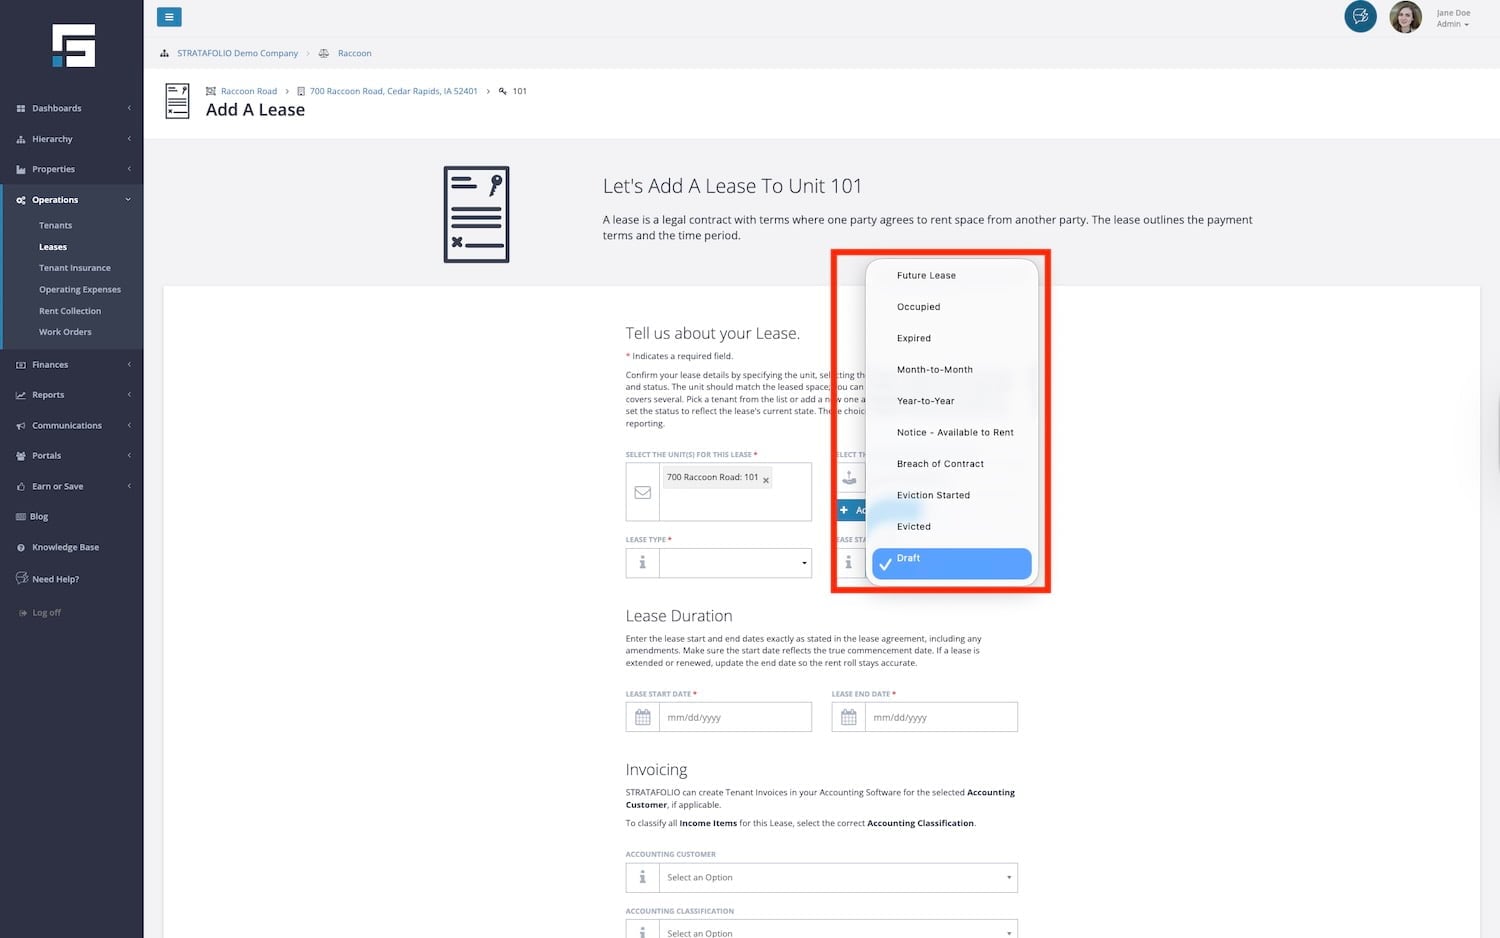Click the lease end date calendar icon
1500x938 pixels.
(x=848, y=717)
